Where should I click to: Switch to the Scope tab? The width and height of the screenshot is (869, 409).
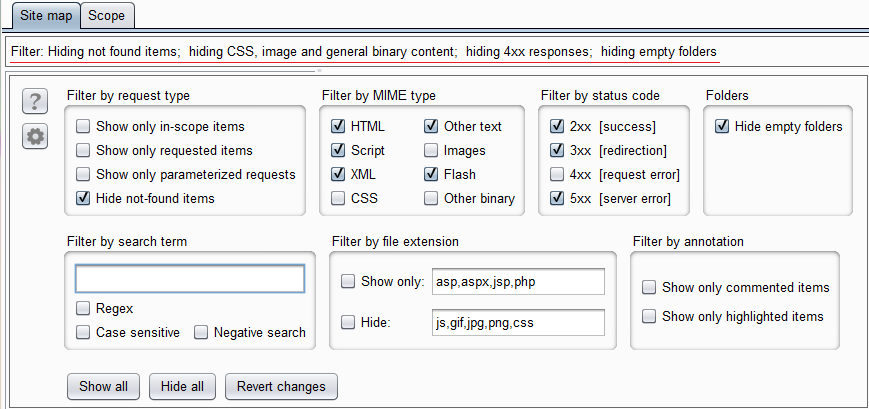[107, 17]
